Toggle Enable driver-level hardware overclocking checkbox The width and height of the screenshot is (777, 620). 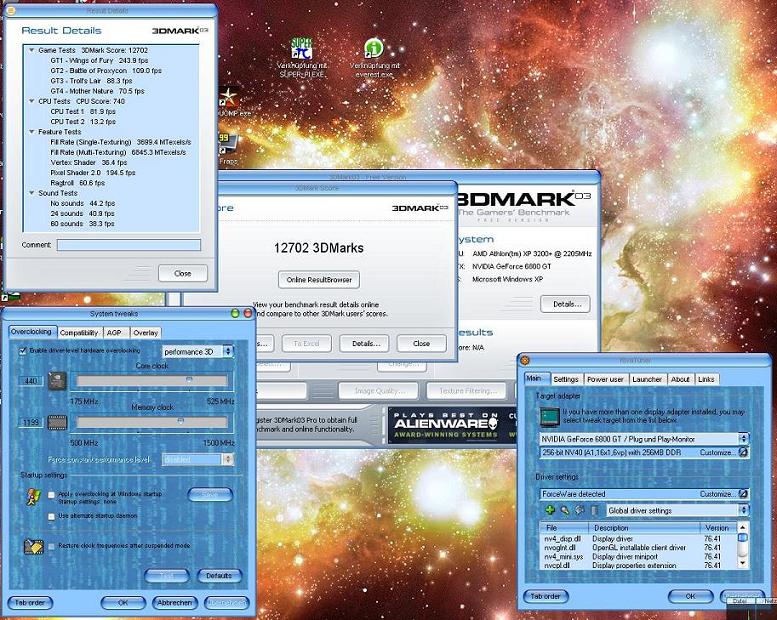pyautogui.click(x=23, y=351)
